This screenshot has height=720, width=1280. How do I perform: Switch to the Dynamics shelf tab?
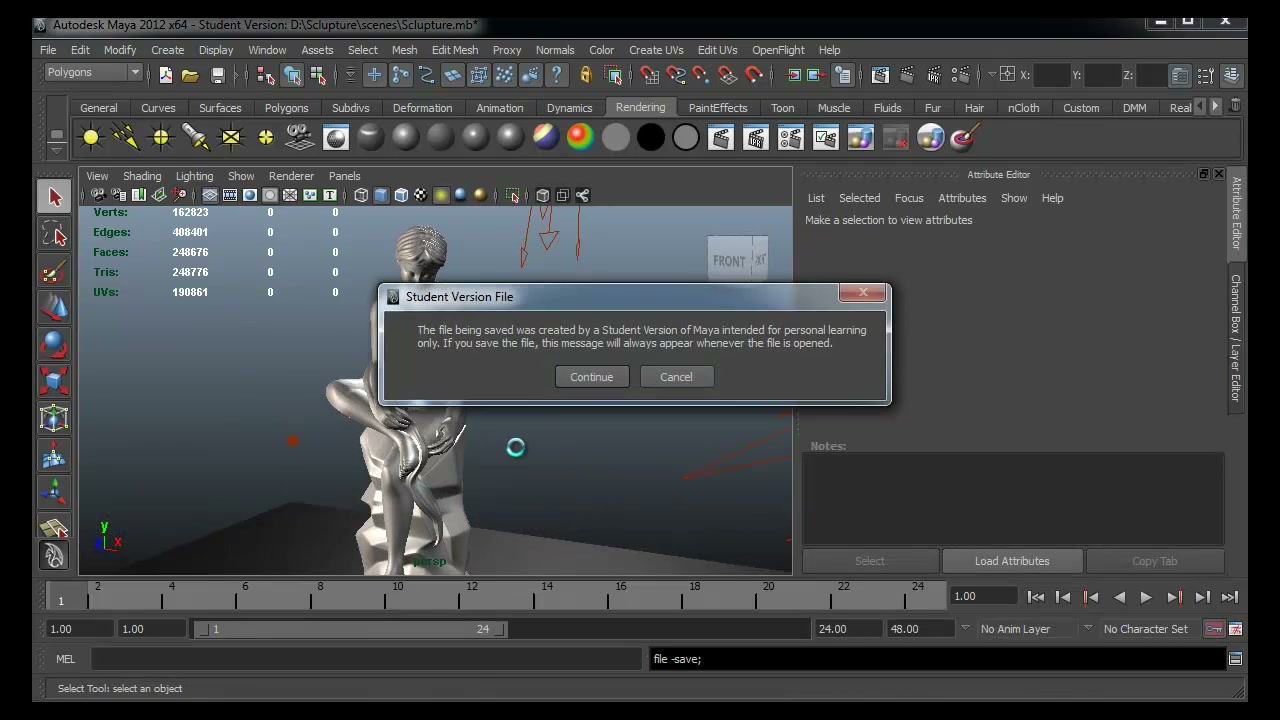(569, 108)
